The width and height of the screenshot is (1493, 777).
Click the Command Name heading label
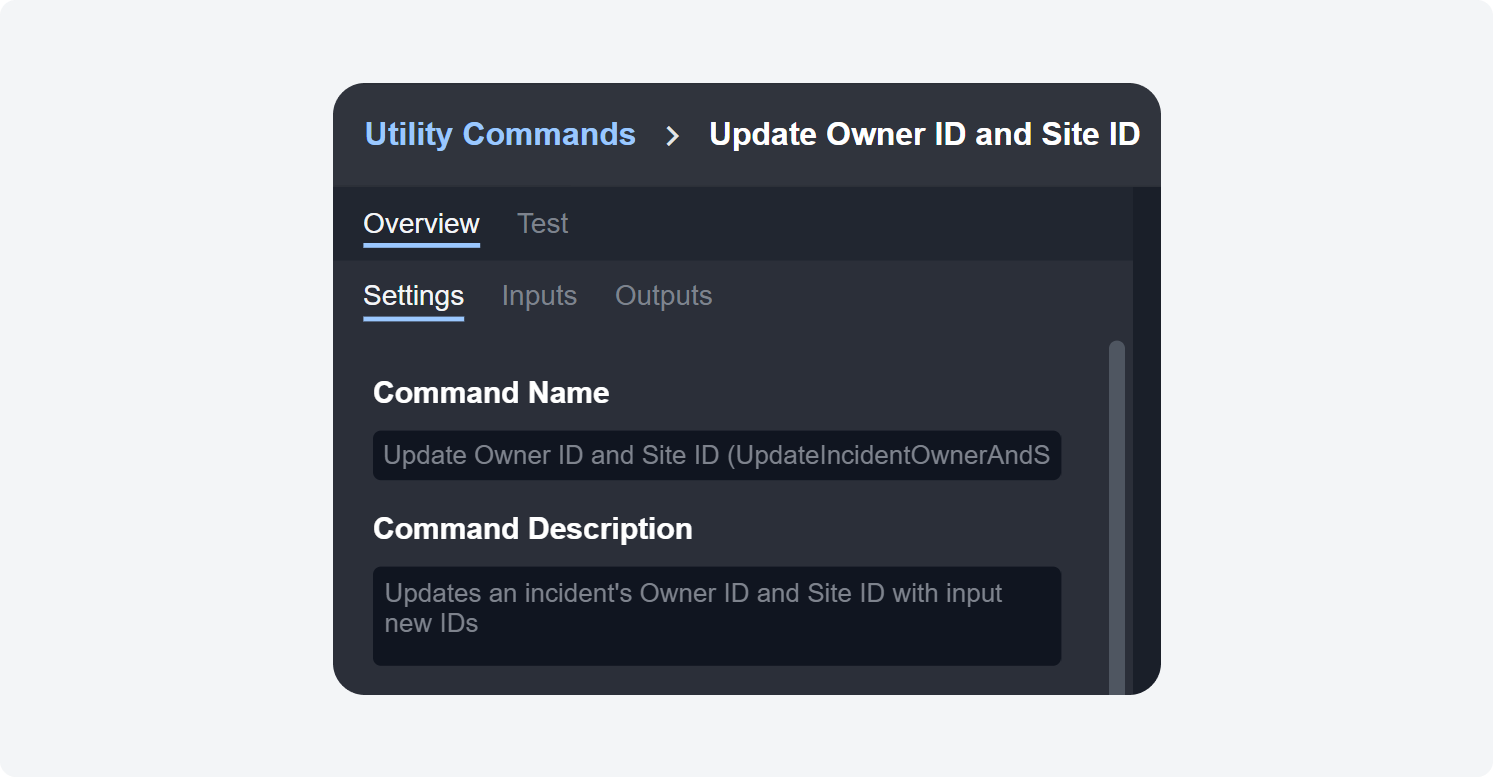pos(491,393)
